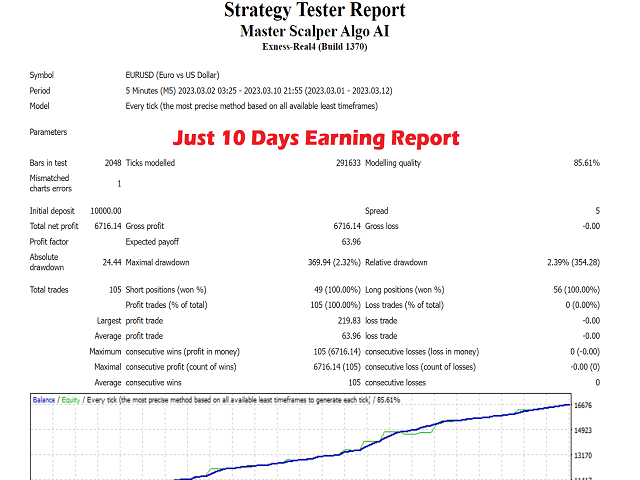Click the Exness-Real4 (Build 1370) line

coord(315,47)
